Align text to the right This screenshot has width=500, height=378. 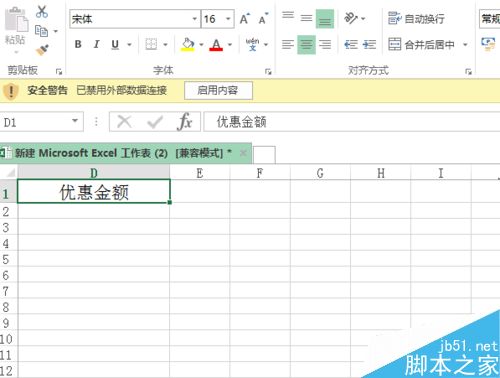tap(325, 44)
